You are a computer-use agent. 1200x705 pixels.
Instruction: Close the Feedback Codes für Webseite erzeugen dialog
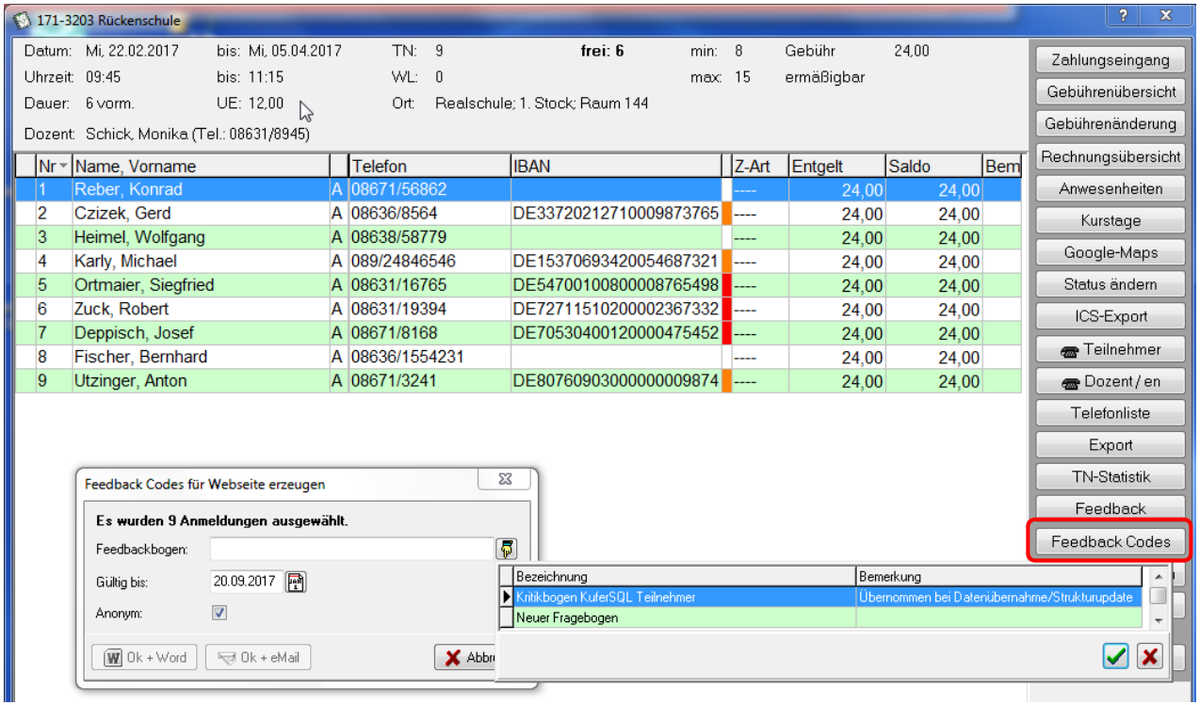point(507,481)
